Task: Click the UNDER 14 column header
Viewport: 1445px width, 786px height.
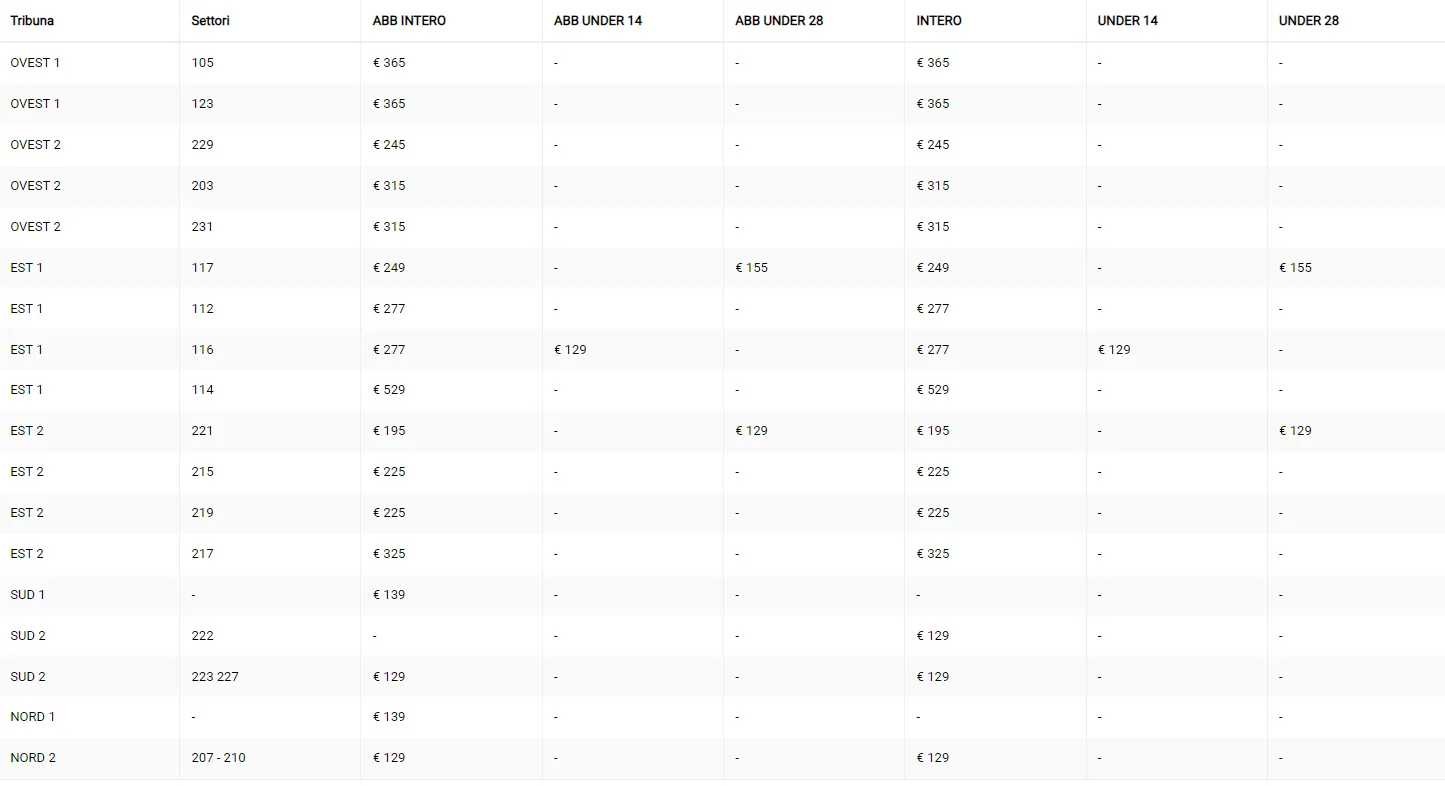Action: coord(1127,20)
